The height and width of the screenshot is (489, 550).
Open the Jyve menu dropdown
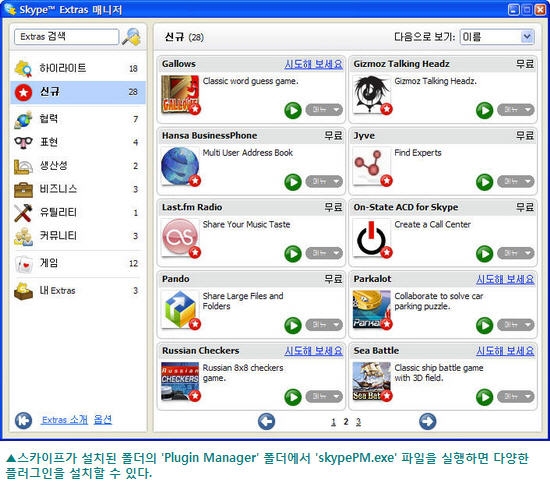pyautogui.click(x=516, y=181)
